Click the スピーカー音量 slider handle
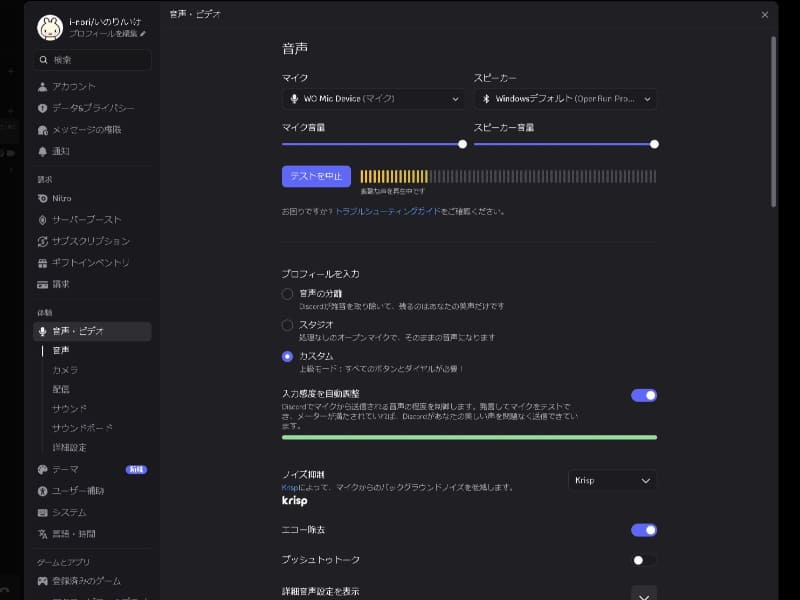Image resolution: width=800 pixels, height=600 pixels. coord(654,144)
